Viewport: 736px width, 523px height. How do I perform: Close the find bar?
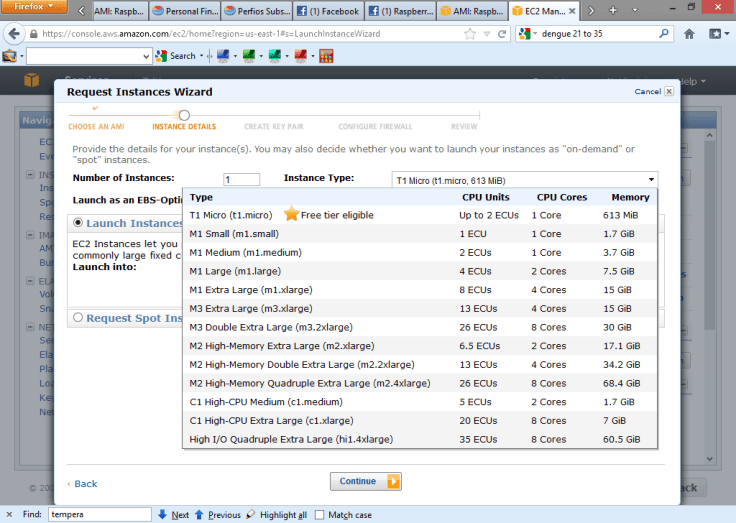pos(8,515)
